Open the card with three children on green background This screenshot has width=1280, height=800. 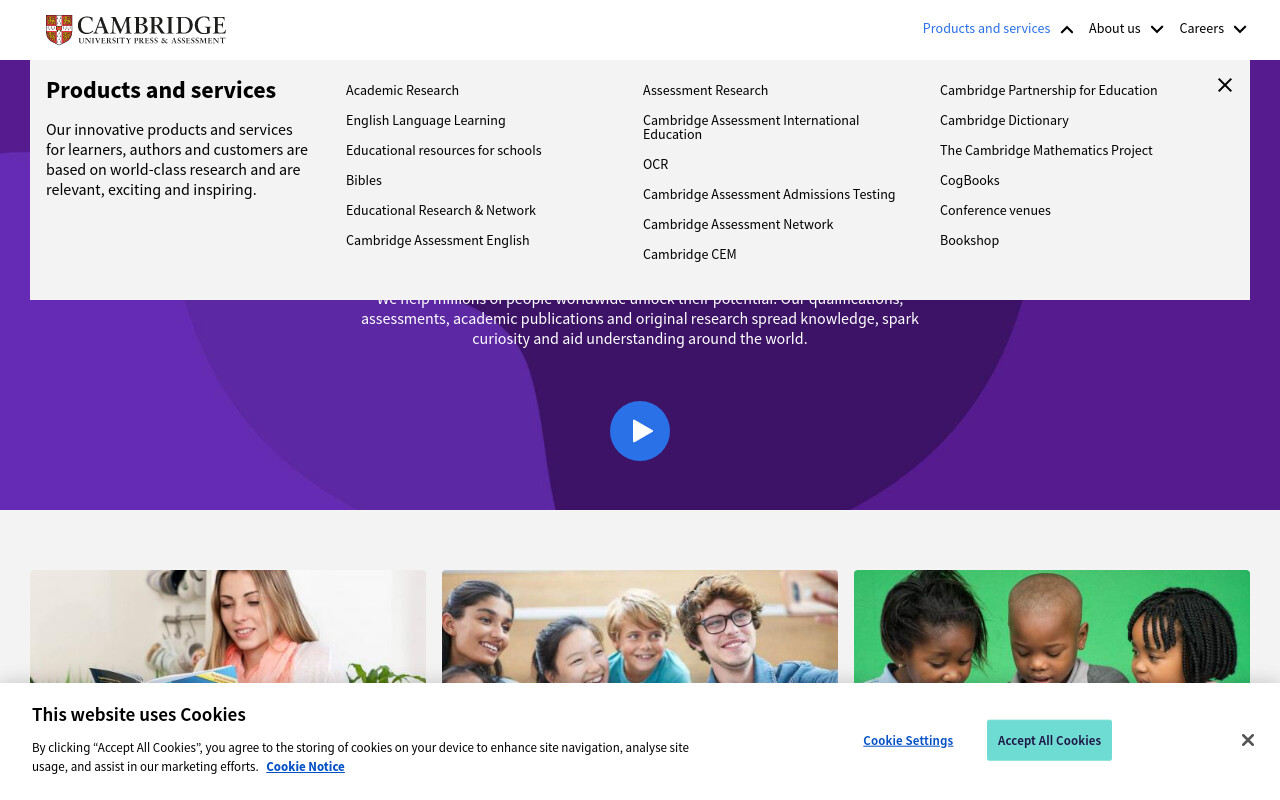coord(1052,627)
